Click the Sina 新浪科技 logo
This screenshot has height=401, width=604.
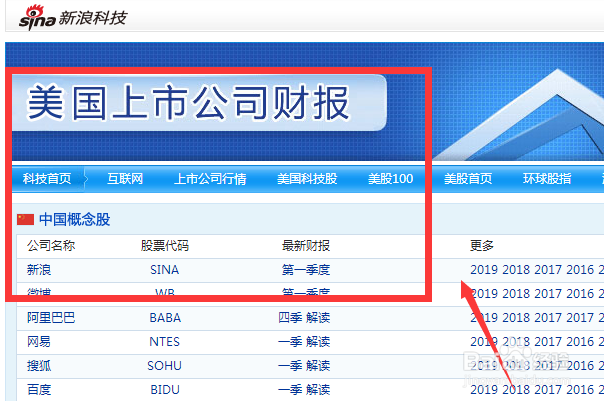pyautogui.click(x=73, y=17)
